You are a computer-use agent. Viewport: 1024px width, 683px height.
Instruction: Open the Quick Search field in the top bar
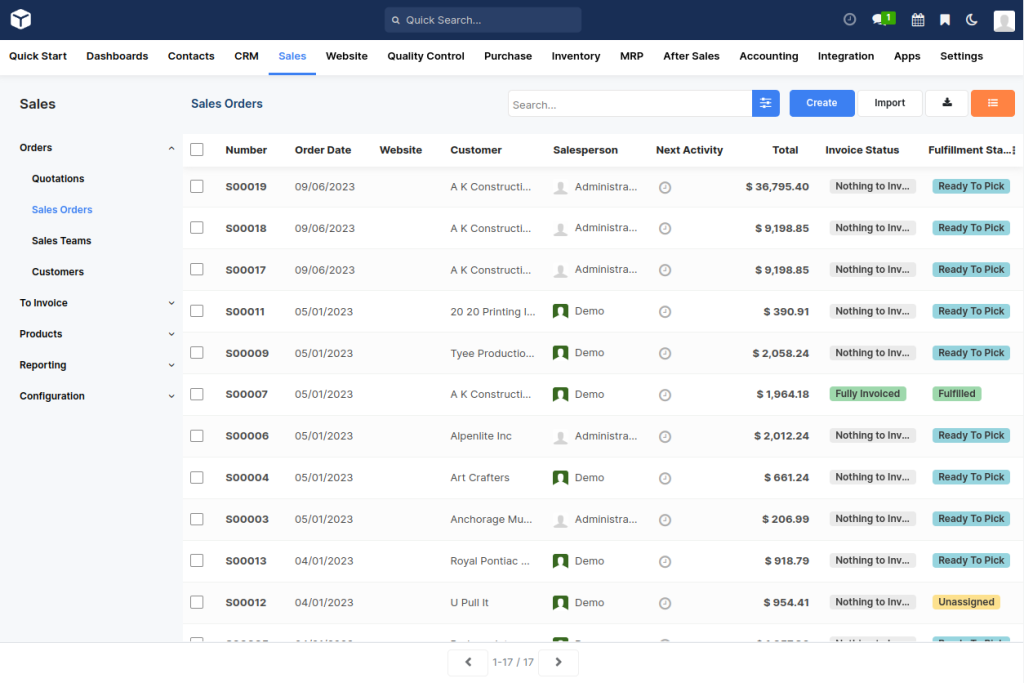coord(482,19)
